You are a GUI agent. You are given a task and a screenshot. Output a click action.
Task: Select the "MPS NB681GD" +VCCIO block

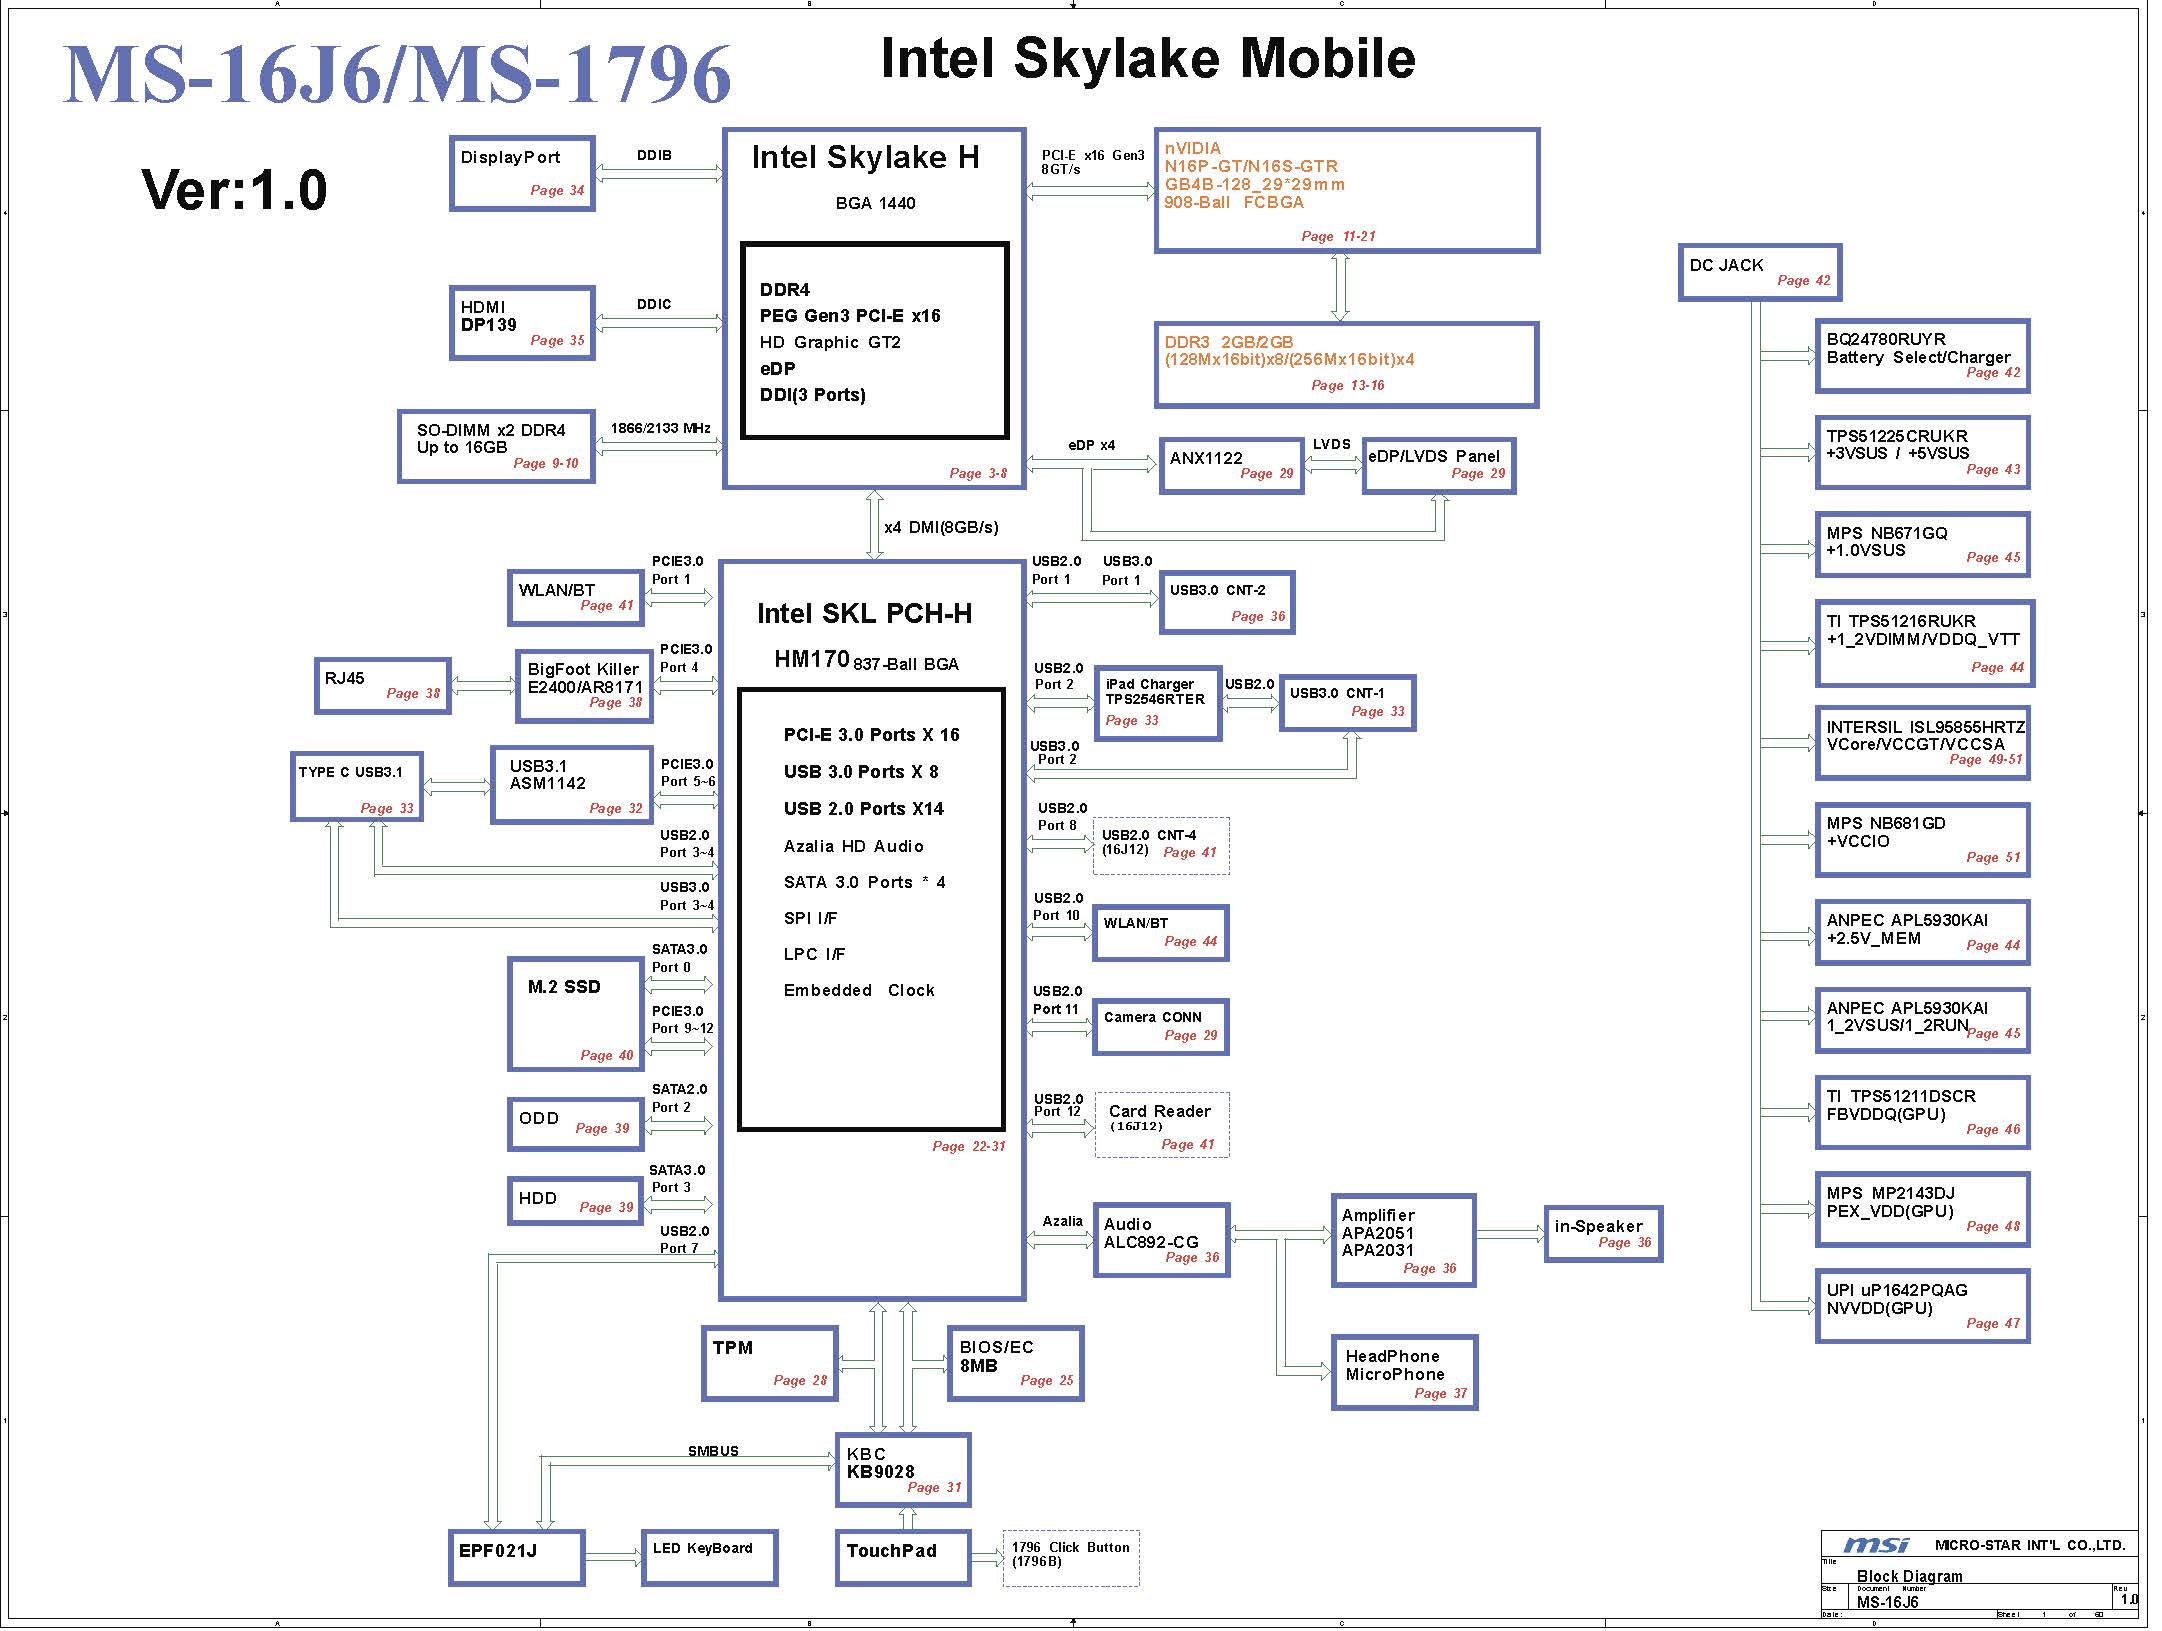tap(1922, 840)
